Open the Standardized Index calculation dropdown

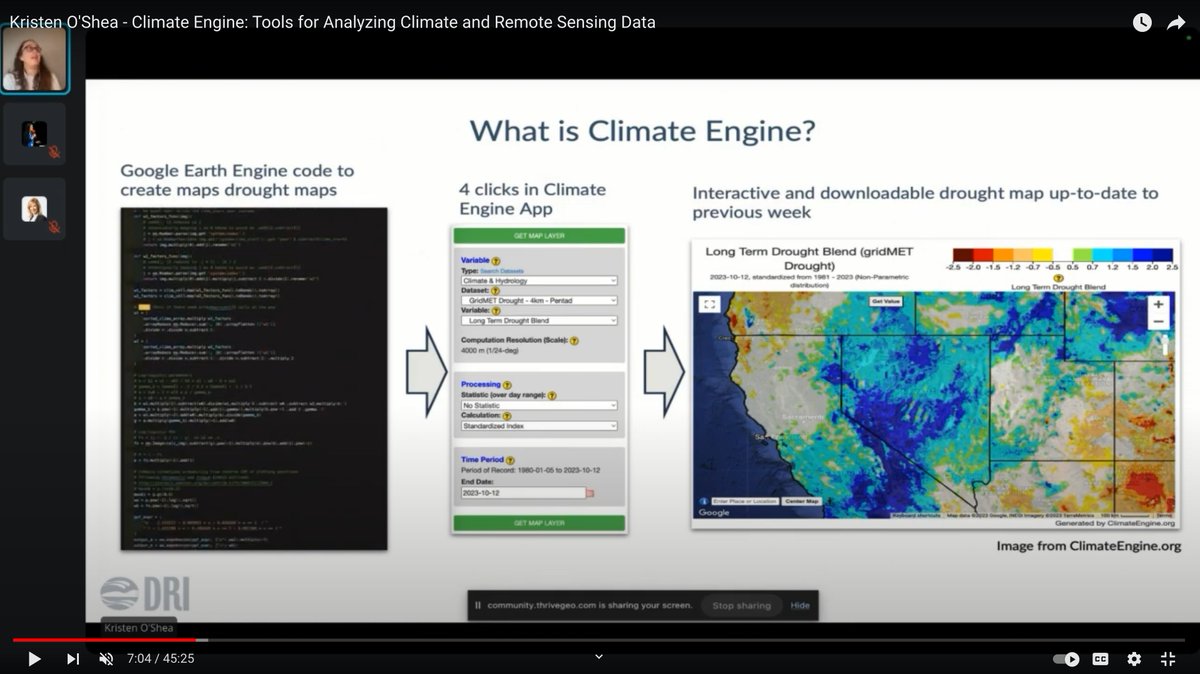point(539,425)
